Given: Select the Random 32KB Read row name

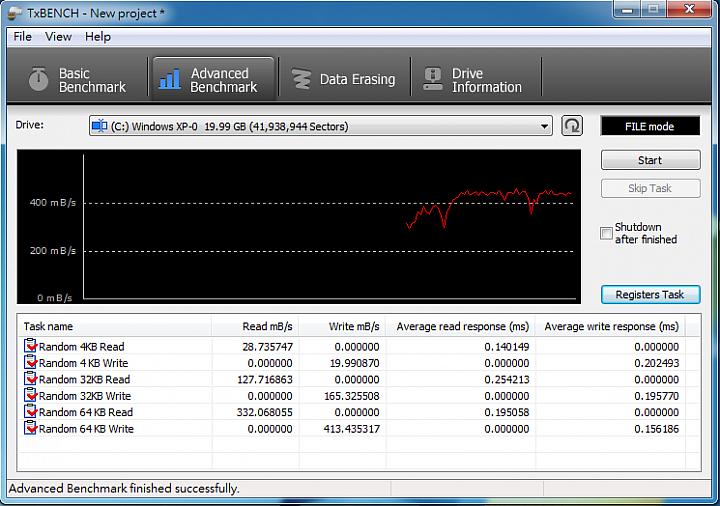Looking at the screenshot, I should click(84, 380).
